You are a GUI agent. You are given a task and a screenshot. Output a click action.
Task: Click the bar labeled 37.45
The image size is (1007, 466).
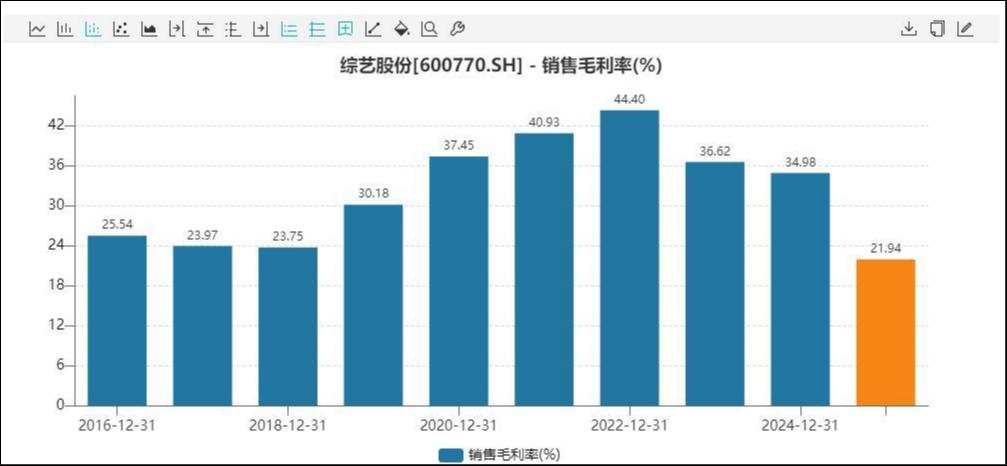(x=459, y=281)
